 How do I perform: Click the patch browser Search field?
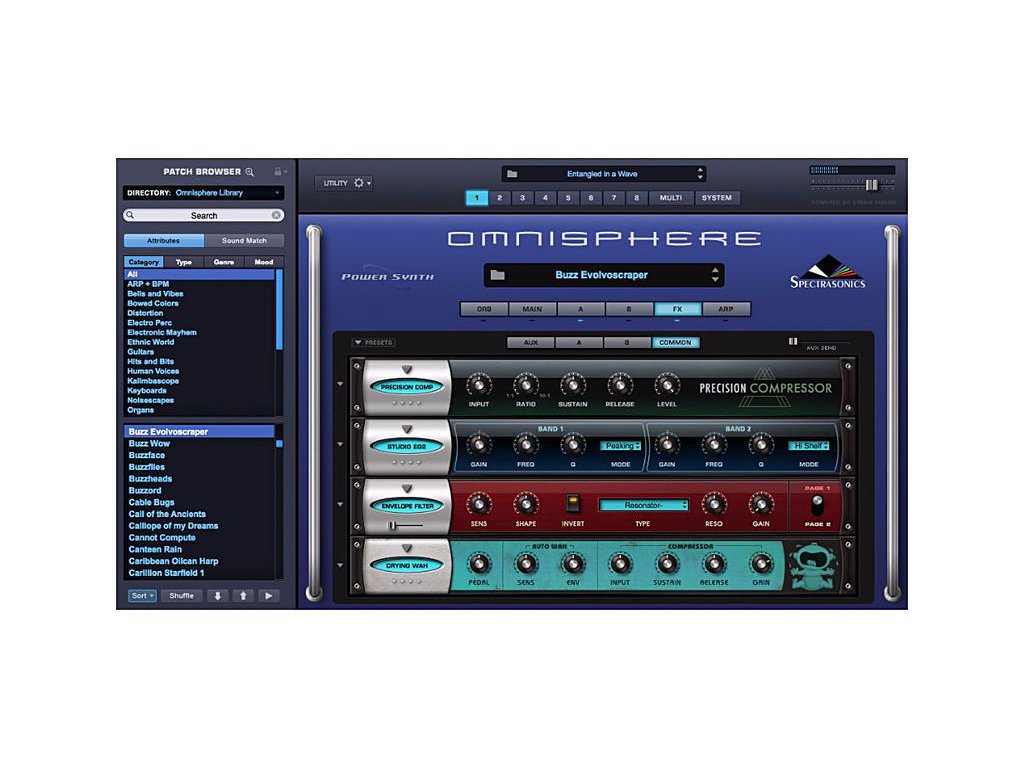click(x=204, y=215)
